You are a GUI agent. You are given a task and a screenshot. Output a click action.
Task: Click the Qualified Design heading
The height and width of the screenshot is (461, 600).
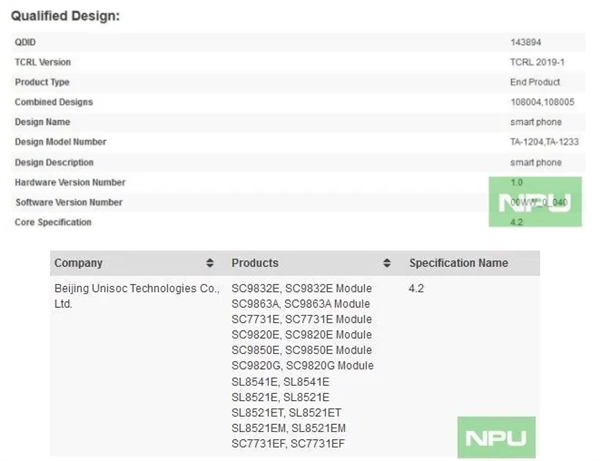tap(65, 16)
